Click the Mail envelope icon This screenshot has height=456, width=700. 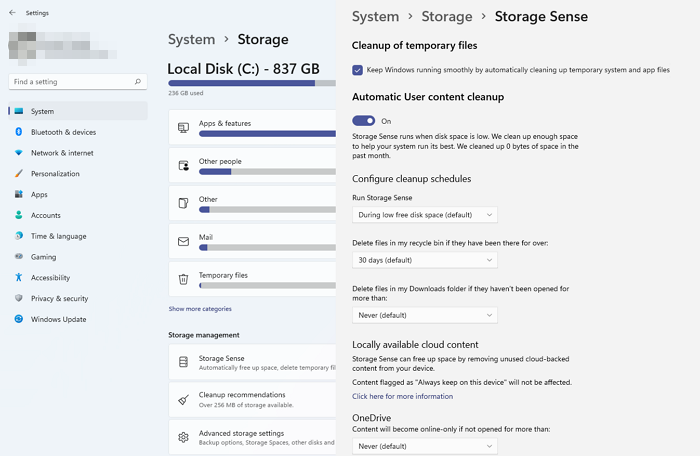tap(183, 242)
